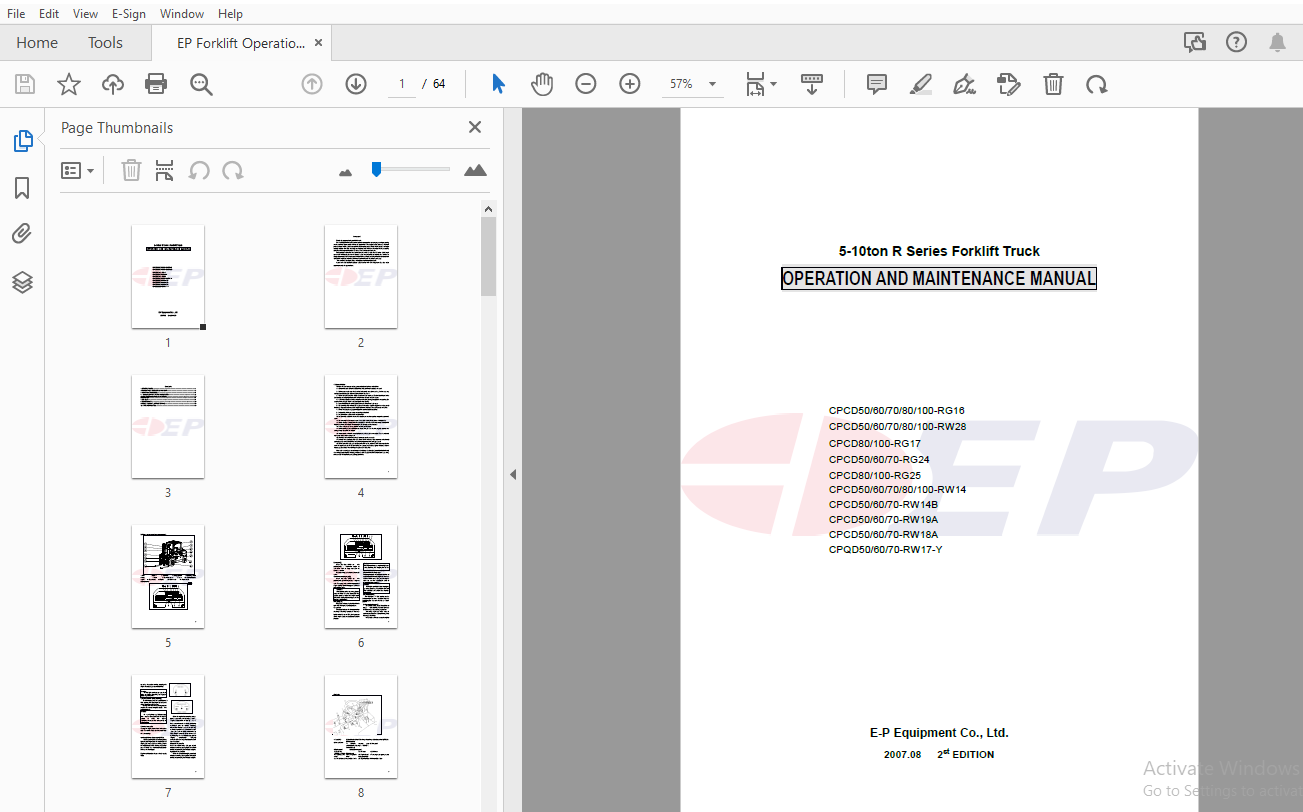
Task: Open the E-Sign menu
Action: click(x=128, y=13)
